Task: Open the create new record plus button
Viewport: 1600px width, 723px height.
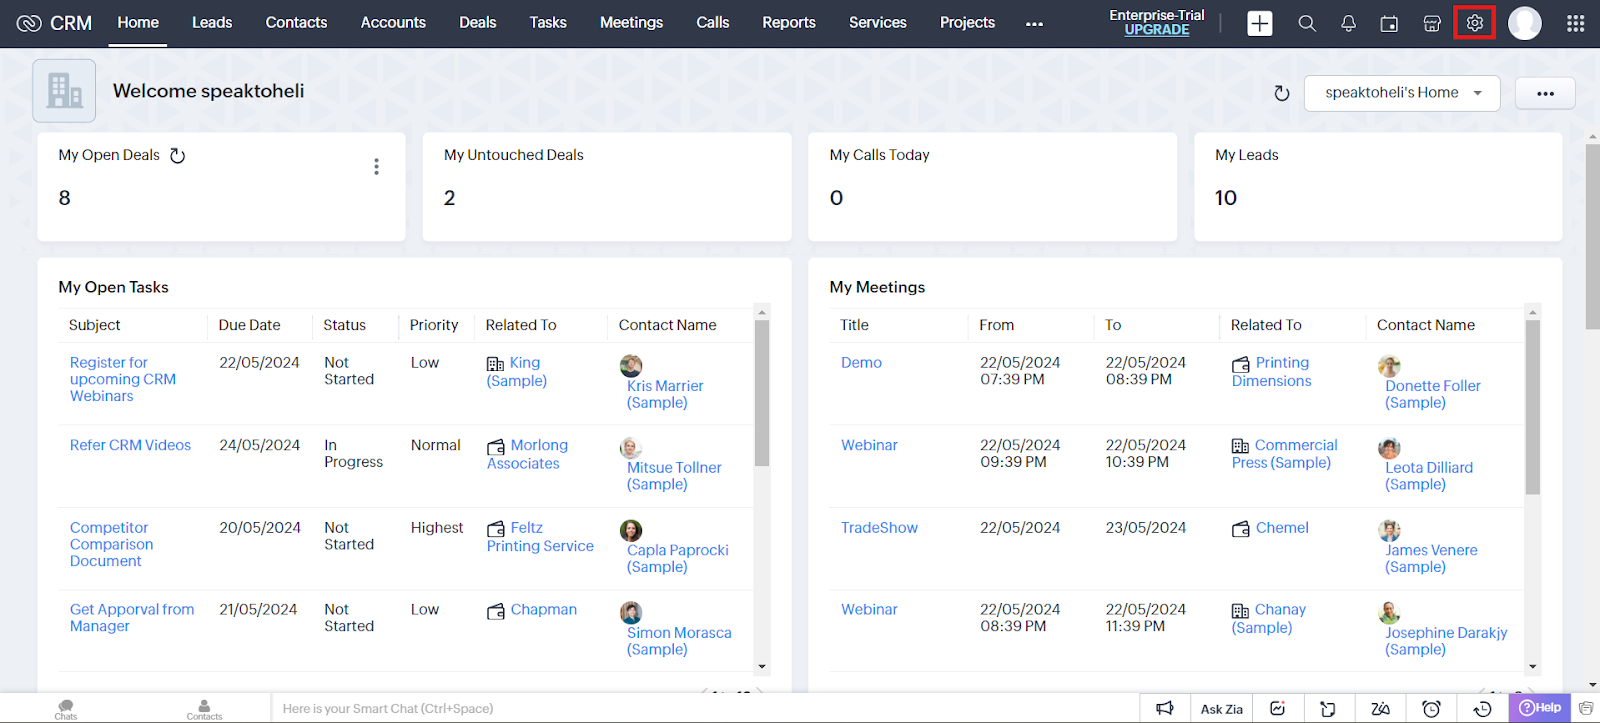Action: [x=1260, y=23]
